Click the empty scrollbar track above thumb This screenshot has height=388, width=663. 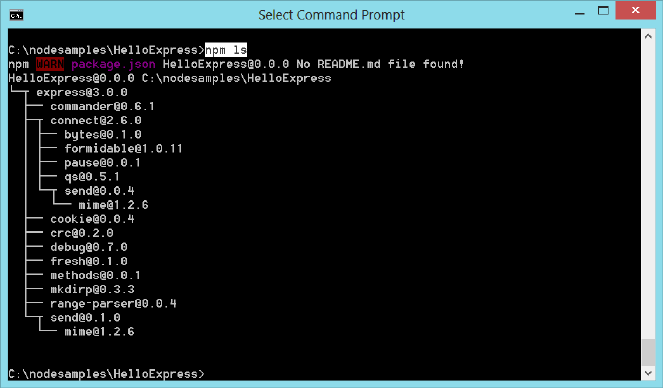[x=648, y=190]
